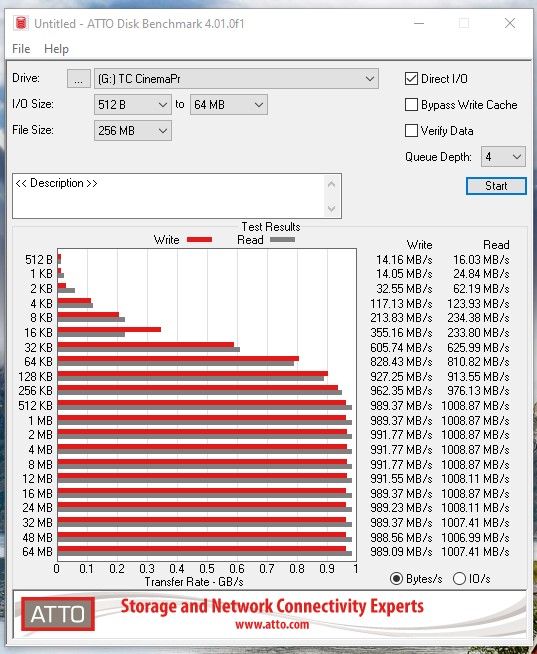Screen dimensions: 537x654
Task: Start the benchmark with the Start button
Action: (x=496, y=186)
